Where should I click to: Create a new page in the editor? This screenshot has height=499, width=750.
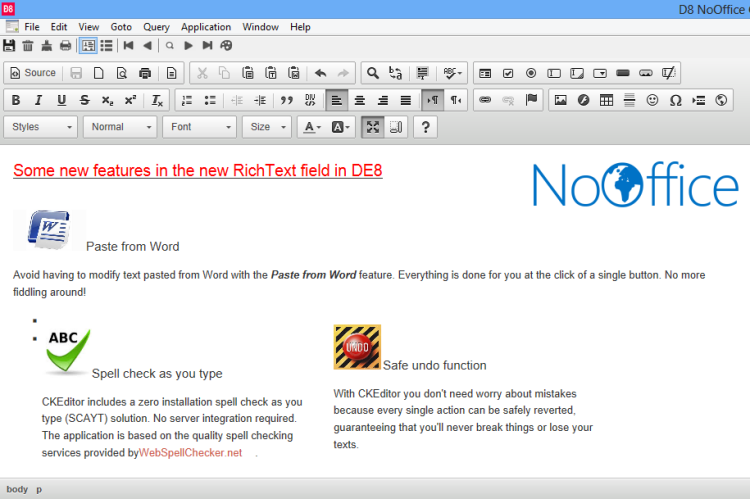[x=99, y=73]
